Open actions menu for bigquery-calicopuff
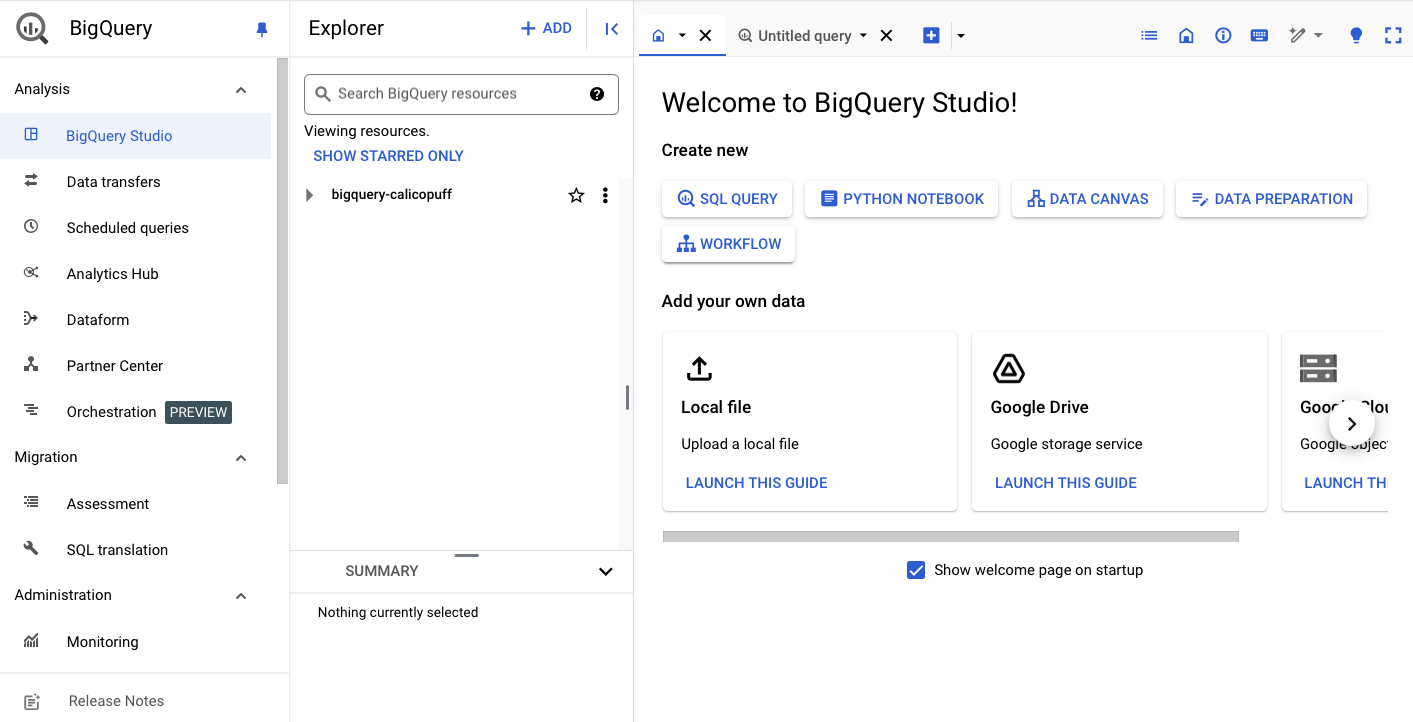The height and width of the screenshot is (722, 1413). [605, 196]
